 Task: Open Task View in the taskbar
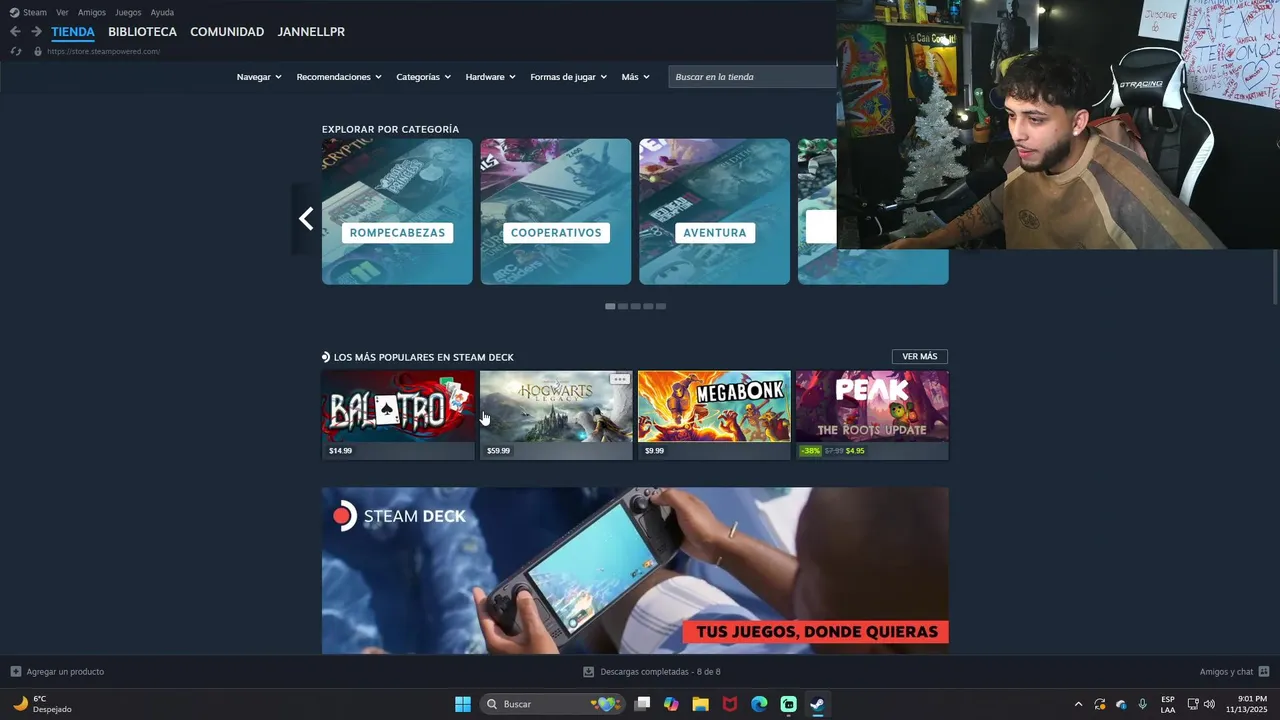[643, 704]
